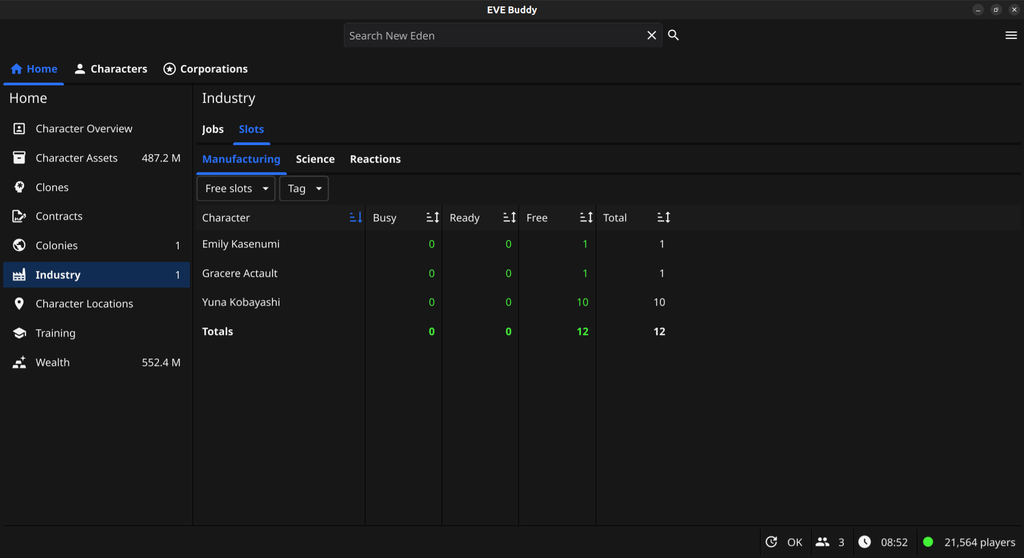Screen dimensions: 1024x558
Task: Click the green server status dot
Action: [928, 542]
